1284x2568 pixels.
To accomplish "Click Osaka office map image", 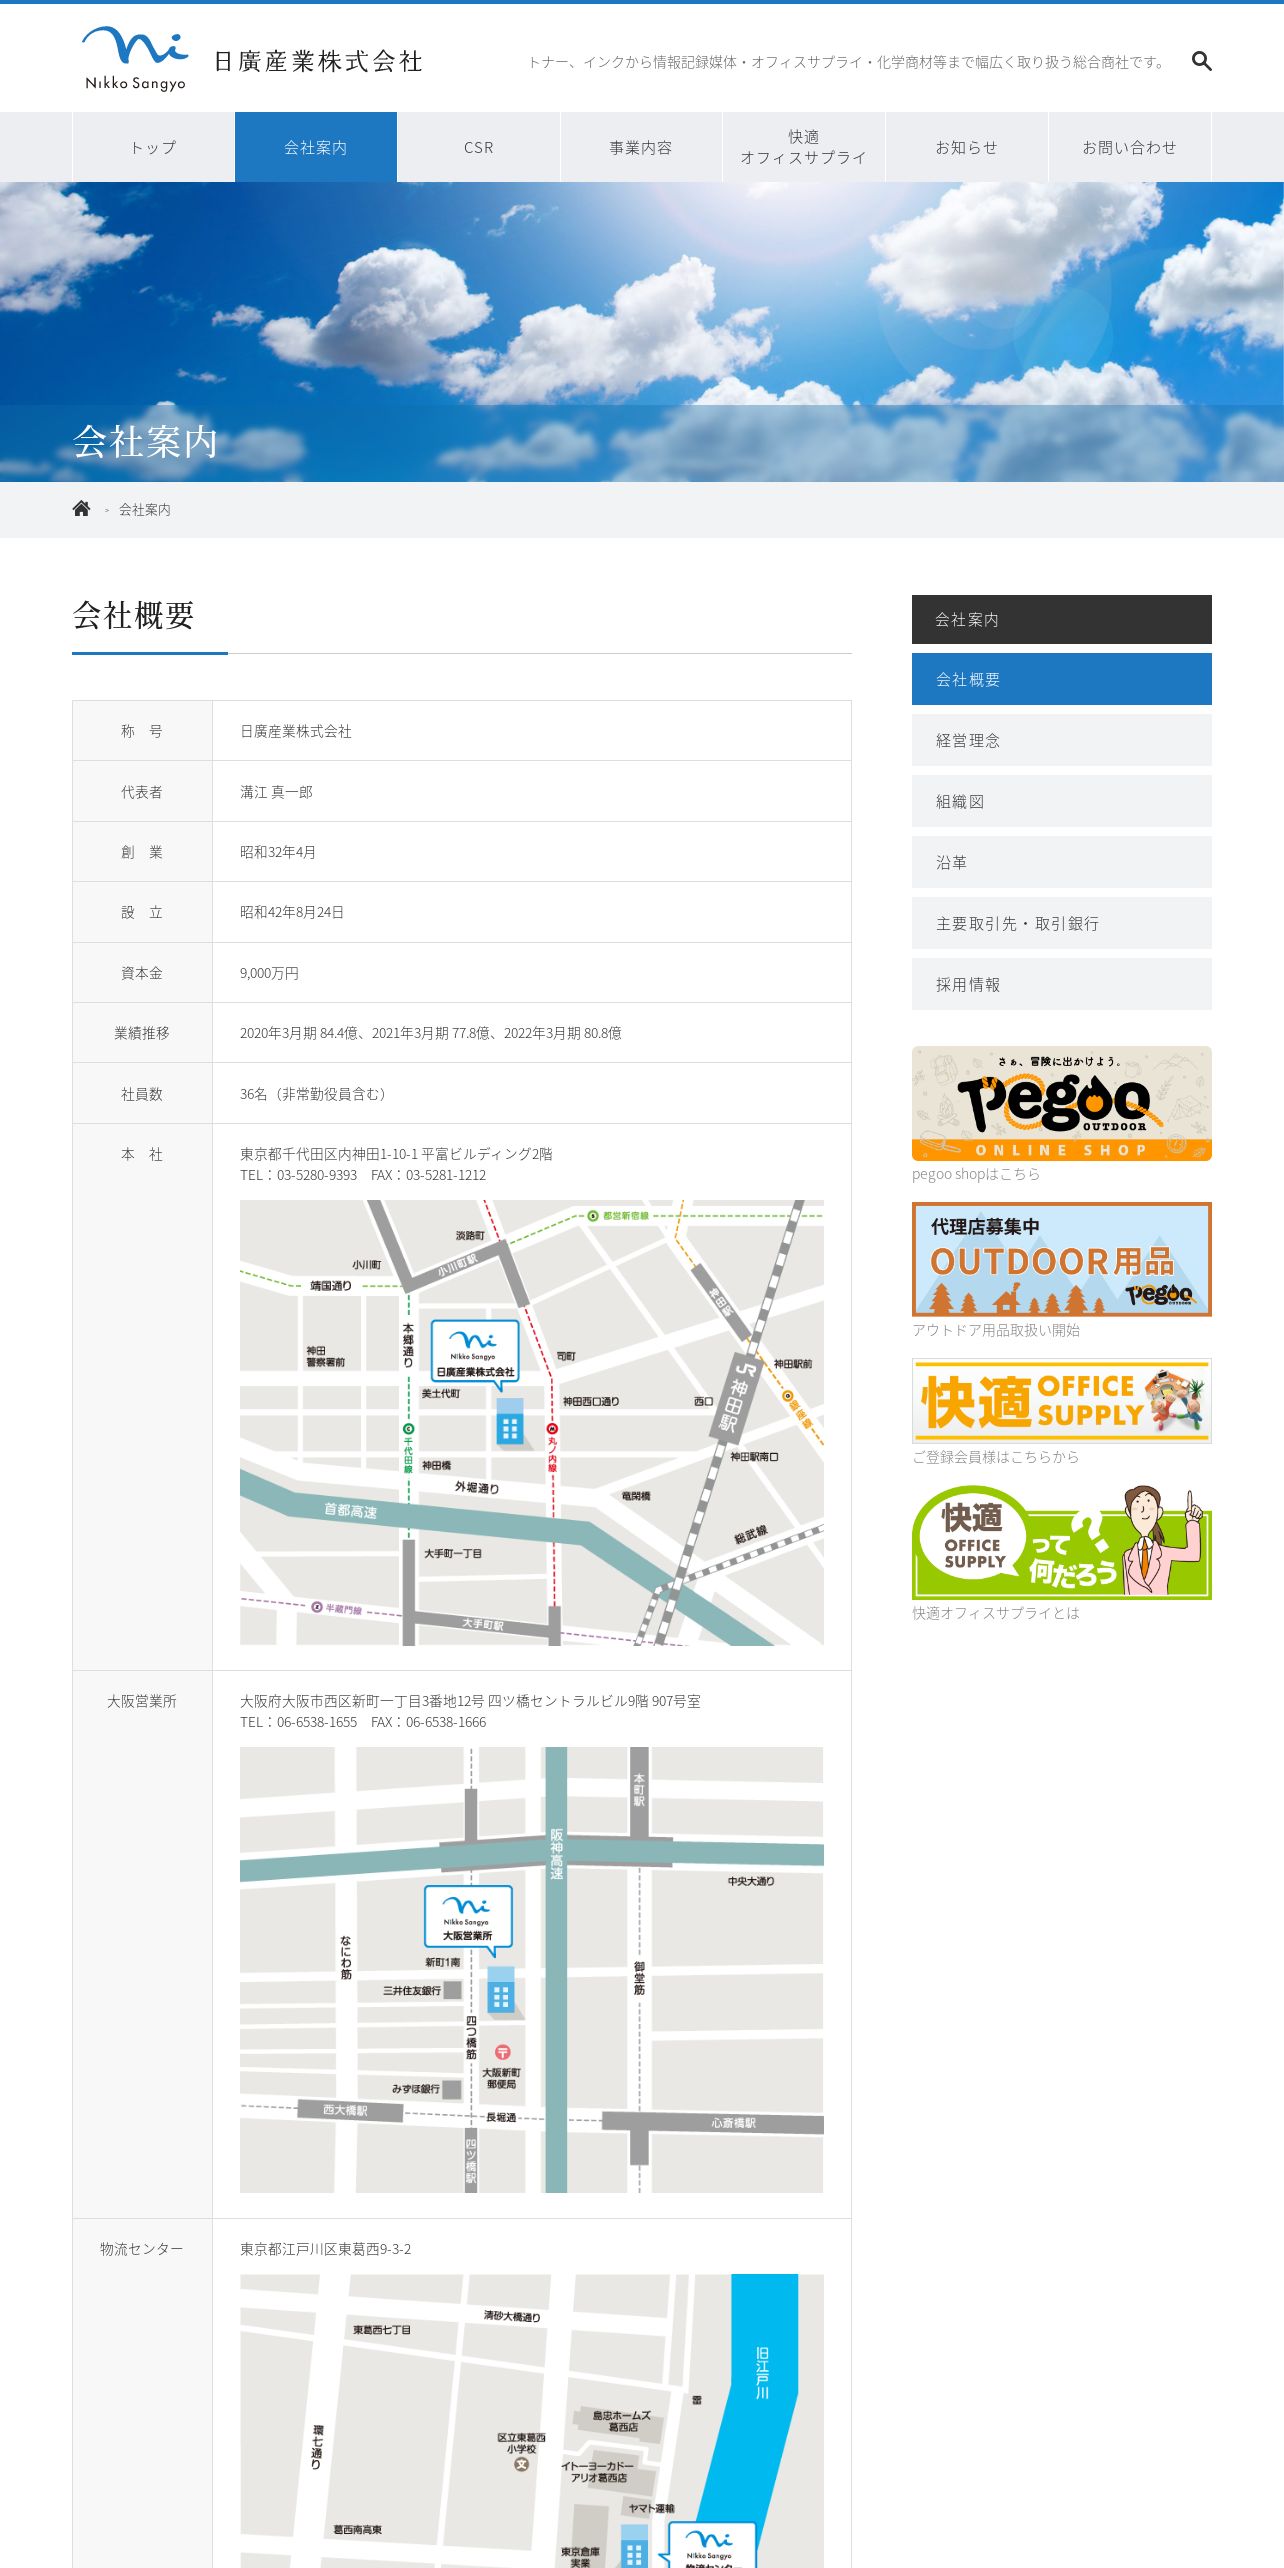I will [532, 1970].
